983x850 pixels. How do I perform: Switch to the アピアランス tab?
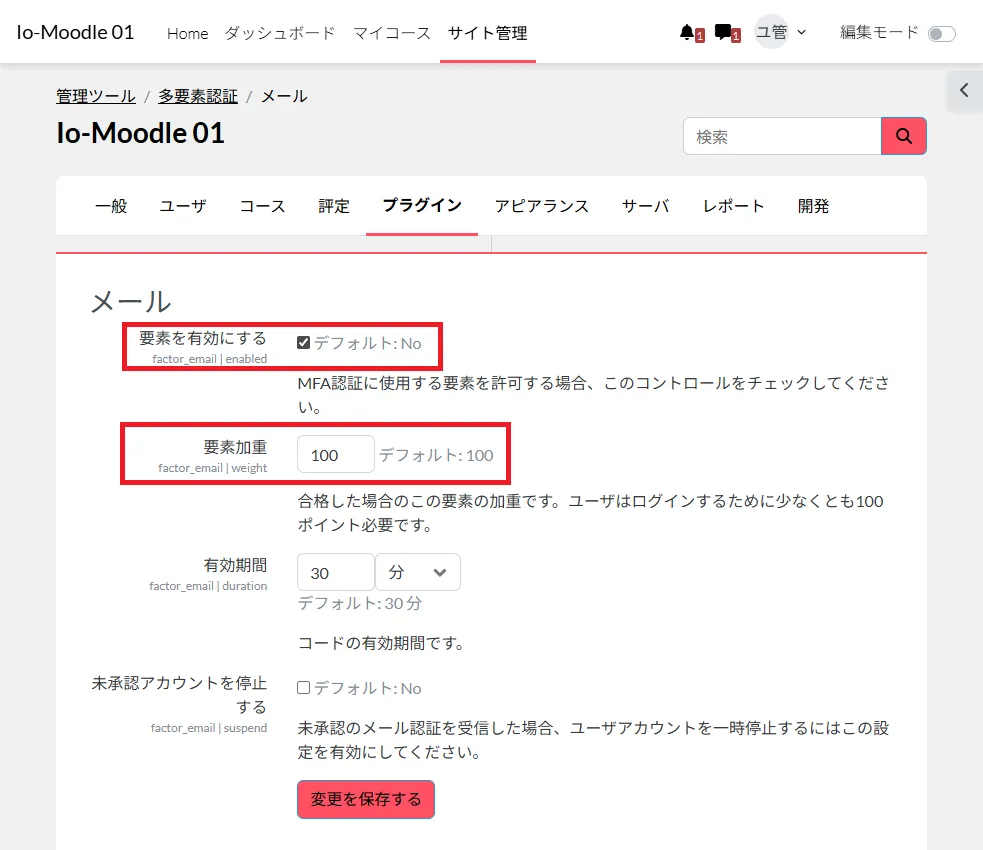pyautogui.click(x=542, y=206)
